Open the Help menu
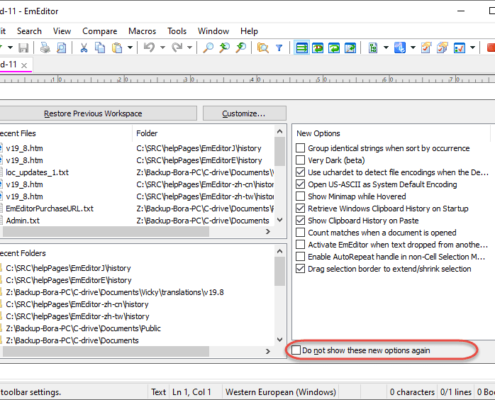 click(x=249, y=31)
